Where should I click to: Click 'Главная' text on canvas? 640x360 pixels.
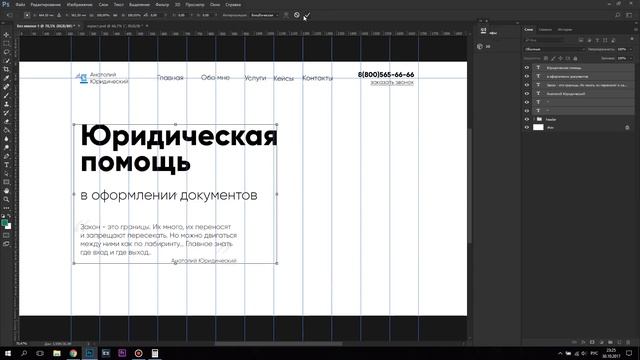pyautogui.click(x=170, y=78)
